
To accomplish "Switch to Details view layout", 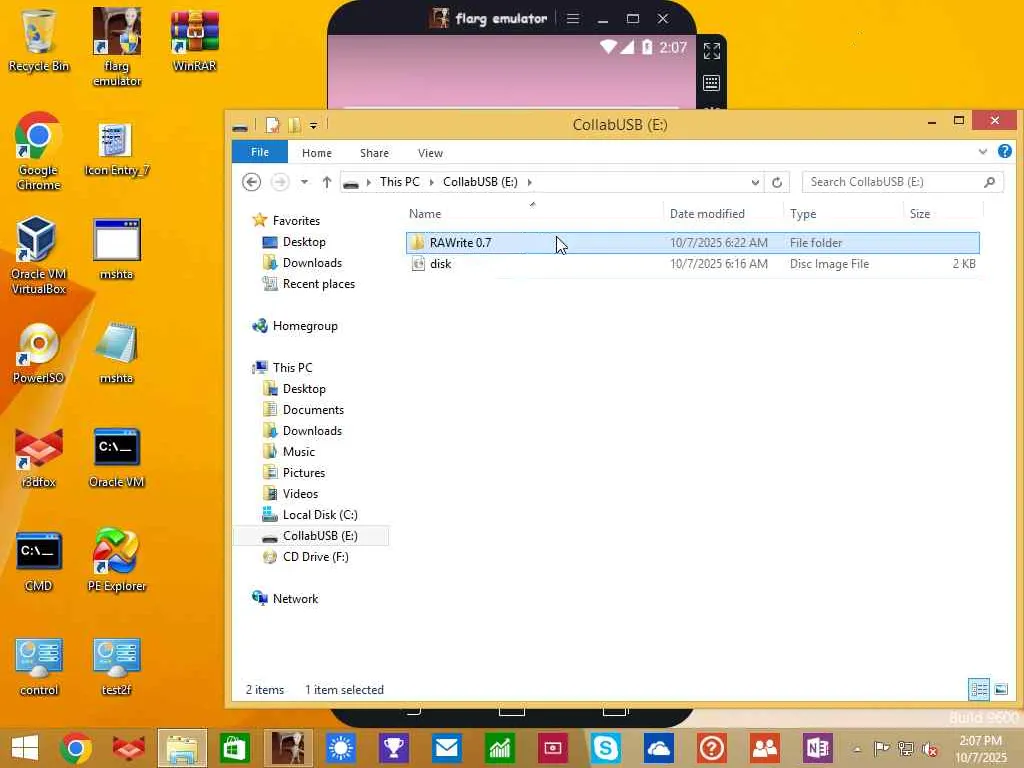I will click(x=978, y=689).
